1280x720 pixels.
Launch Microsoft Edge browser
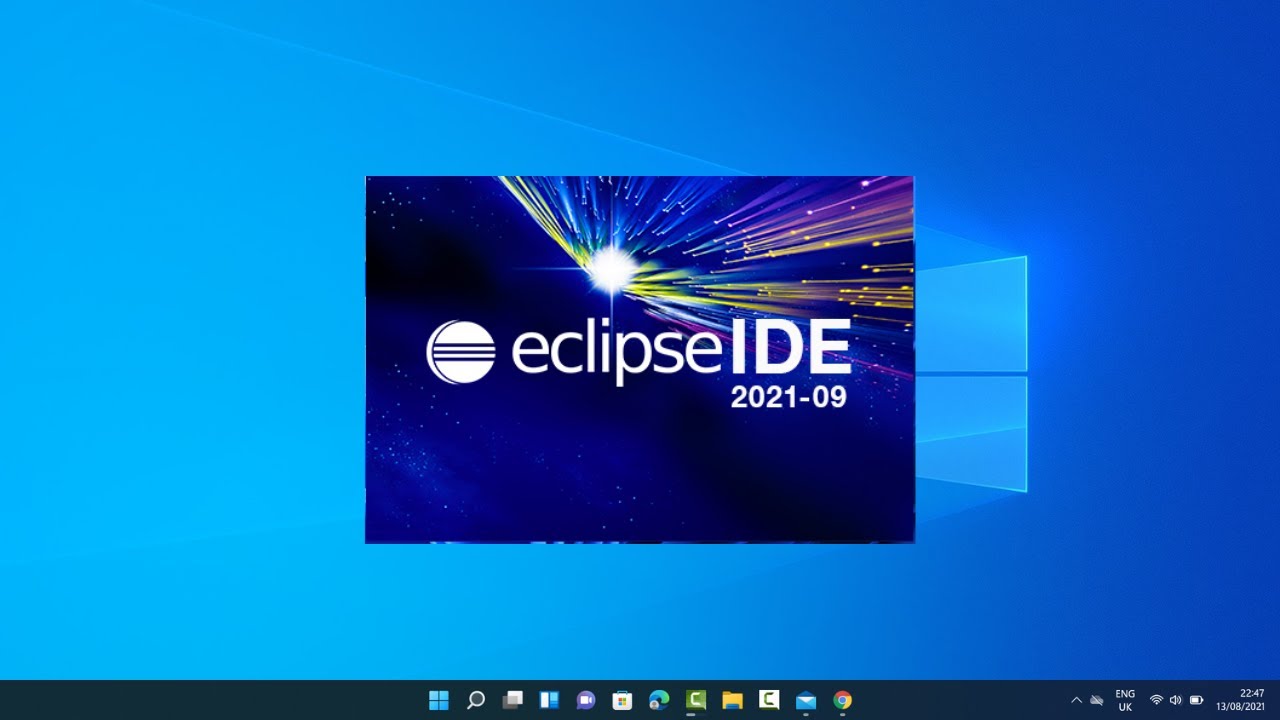(x=659, y=700)
